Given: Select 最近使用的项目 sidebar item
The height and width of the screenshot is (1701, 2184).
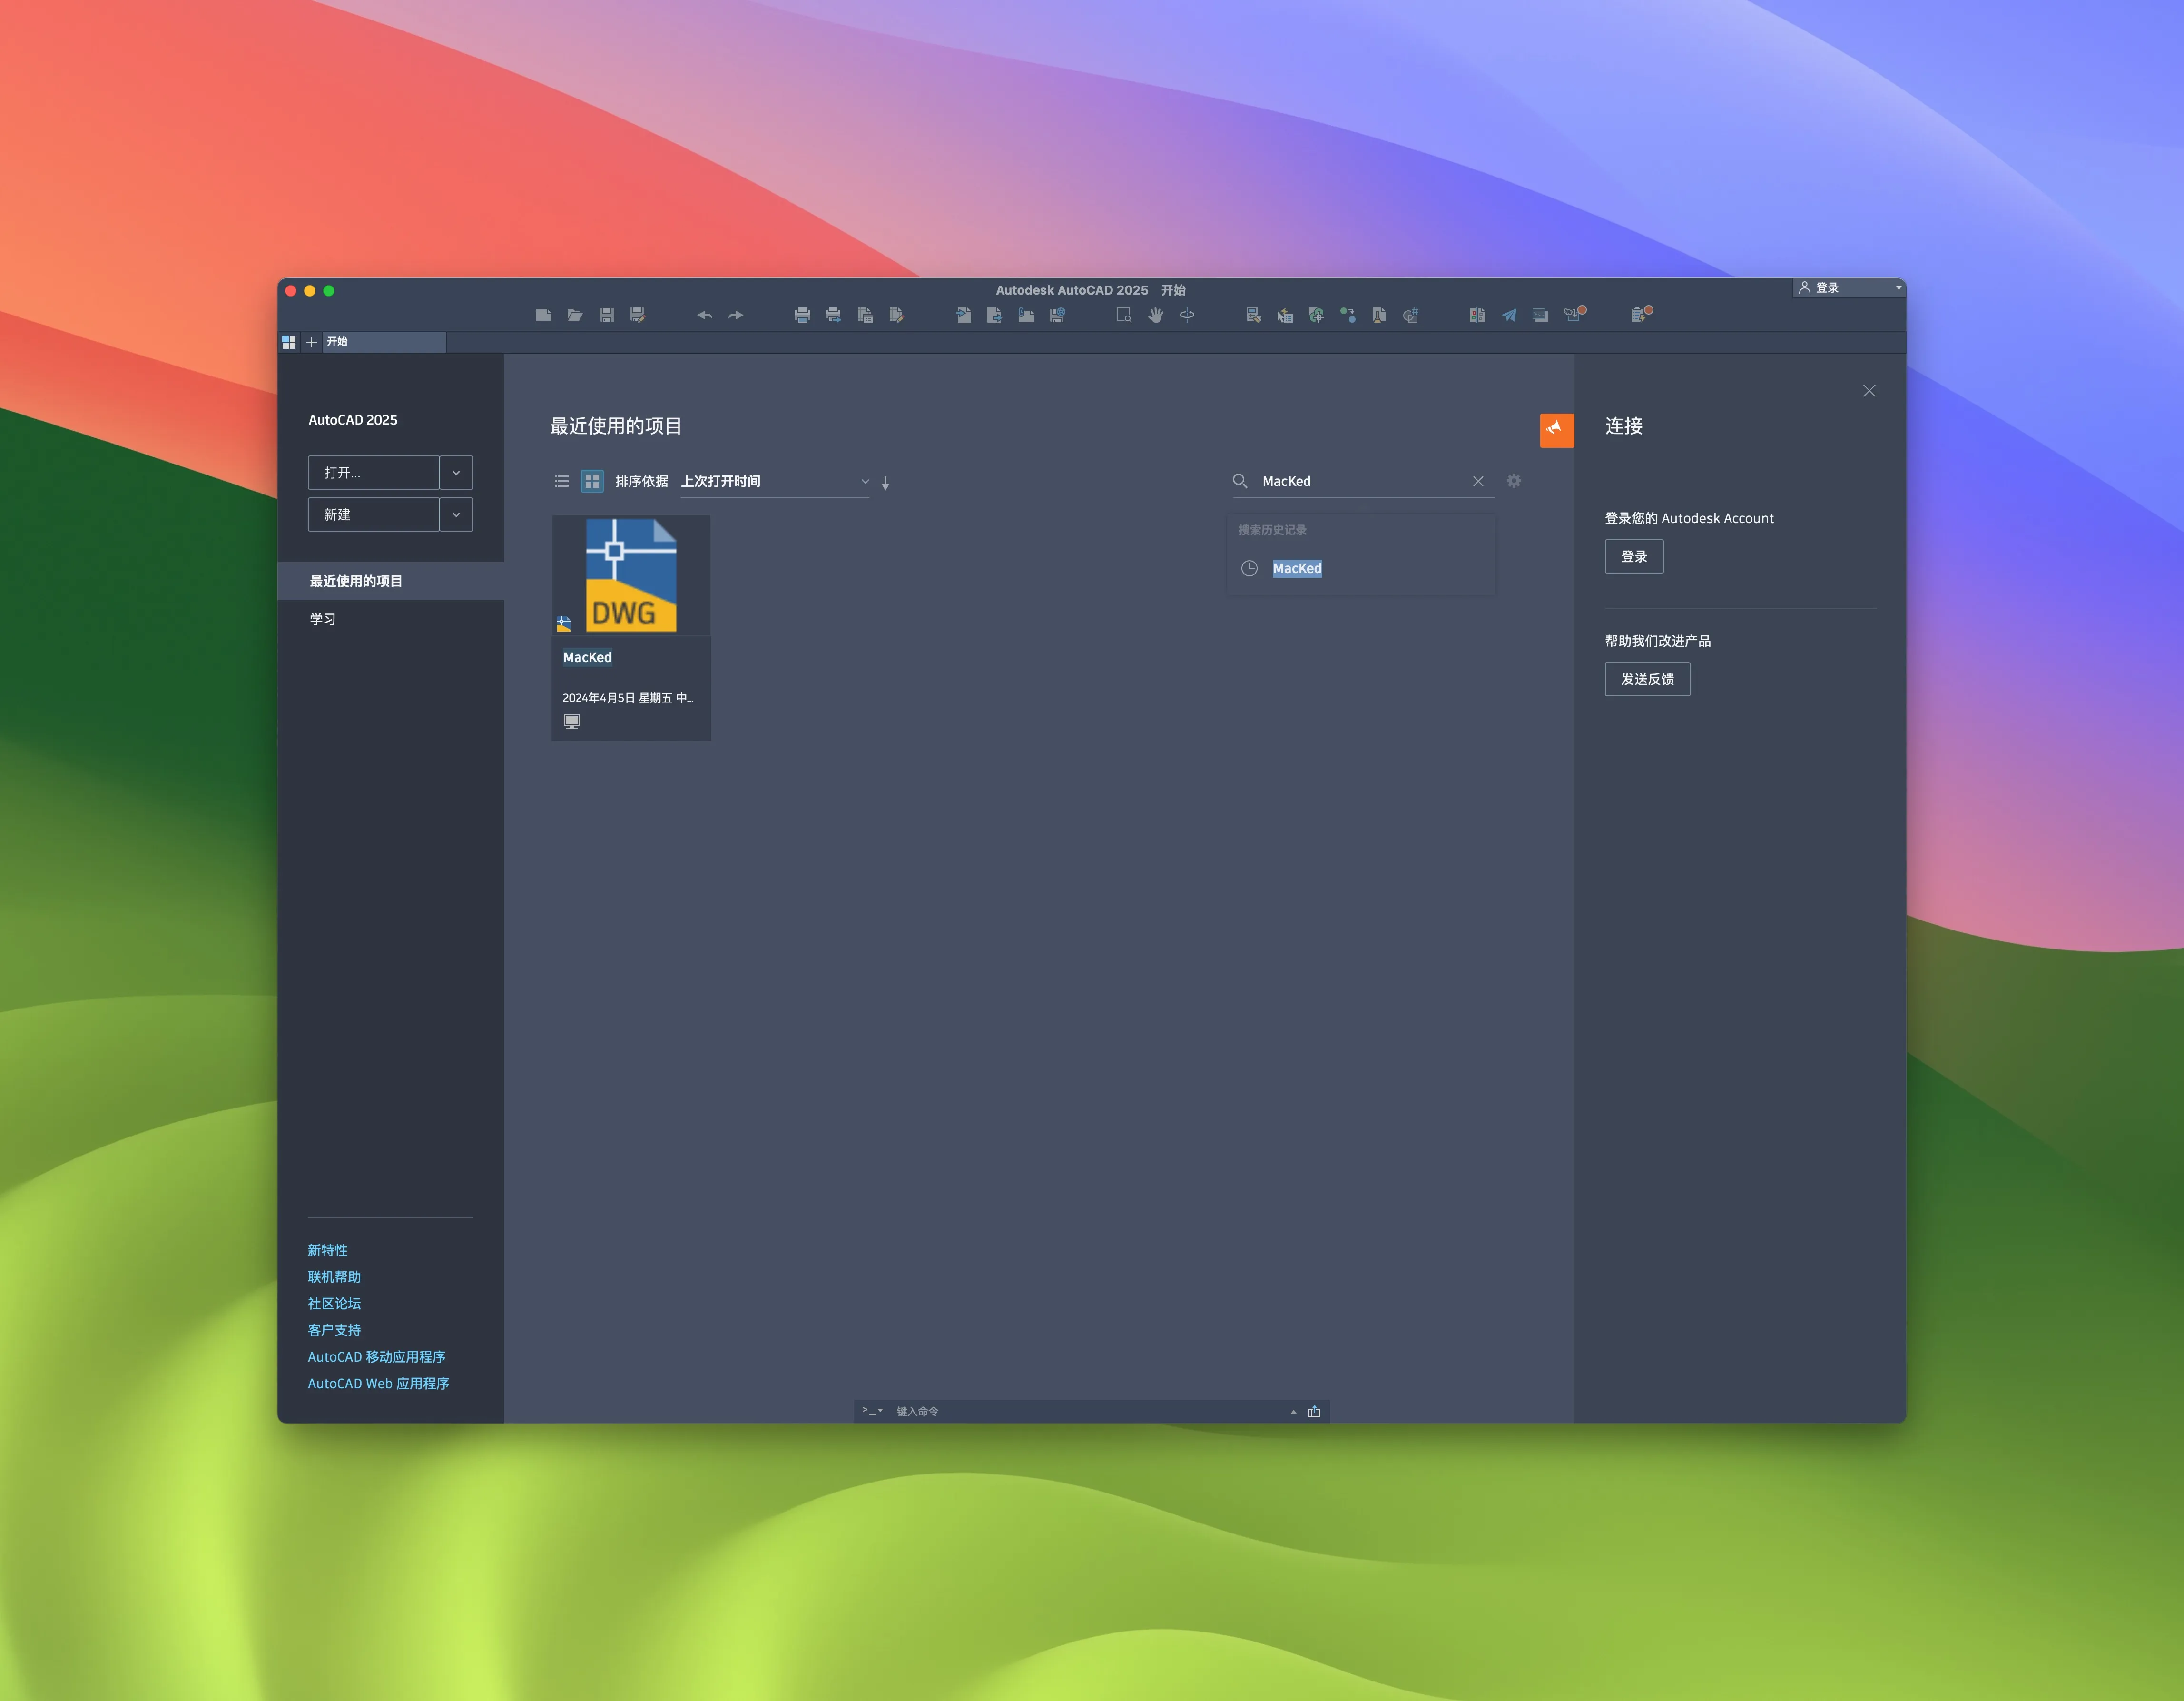Looking at the screenshot, I should [356, 581].
